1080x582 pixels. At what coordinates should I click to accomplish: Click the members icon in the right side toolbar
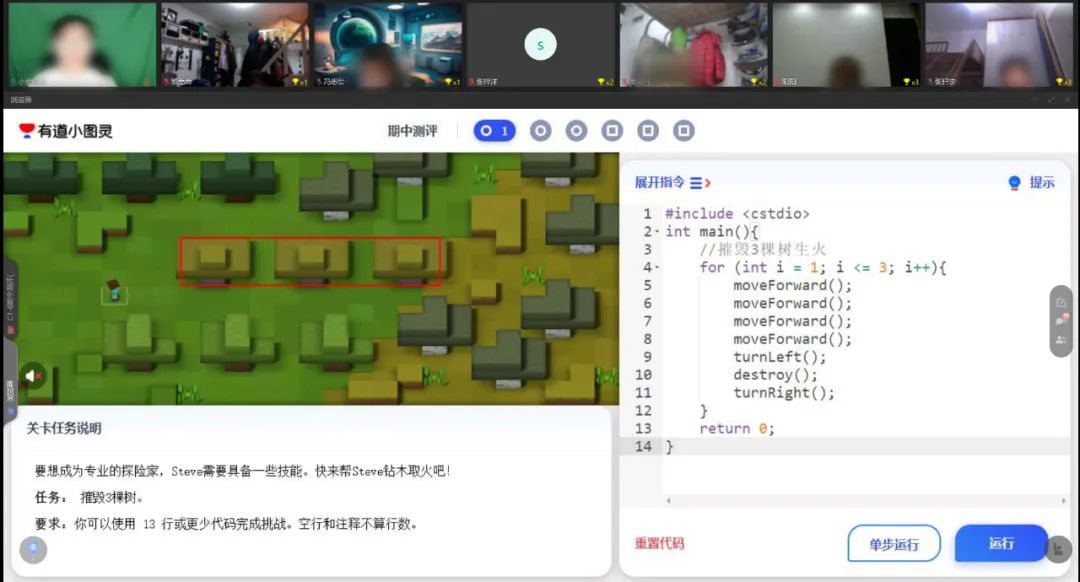pyautogui.click(x=1061, y=340)
